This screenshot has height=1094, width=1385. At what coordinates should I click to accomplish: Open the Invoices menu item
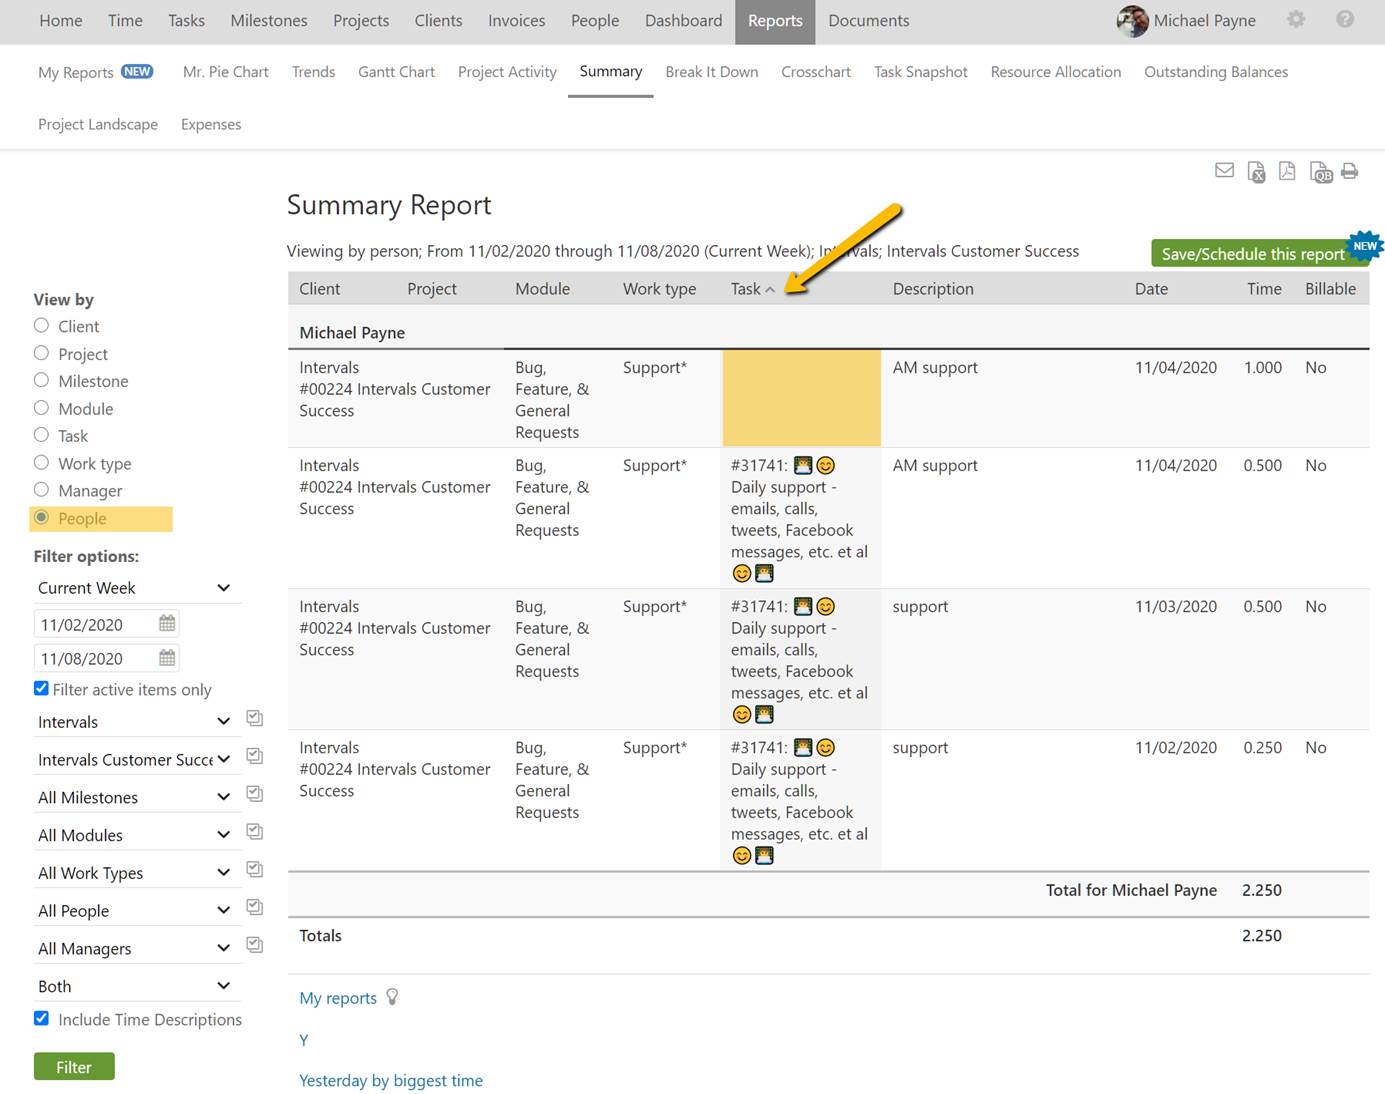(516, 21)
